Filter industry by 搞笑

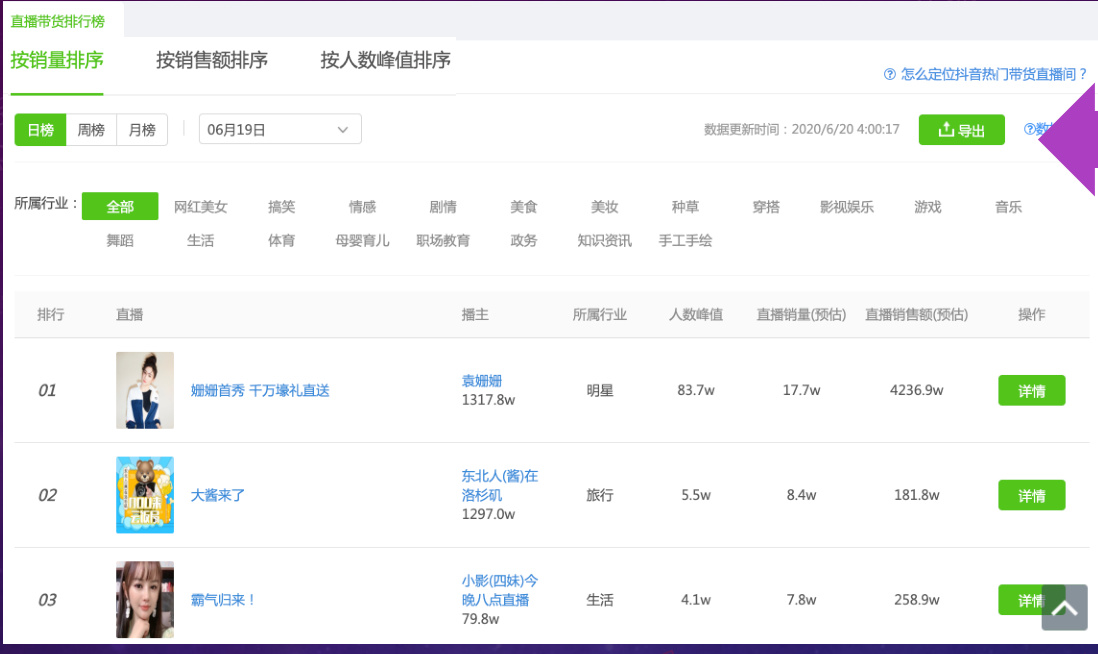[x=282, y=207]
